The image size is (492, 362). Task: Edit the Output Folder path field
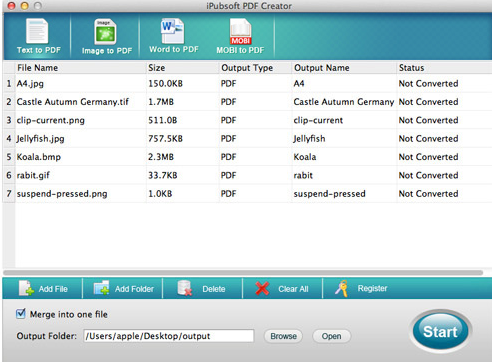pos(169,336)
